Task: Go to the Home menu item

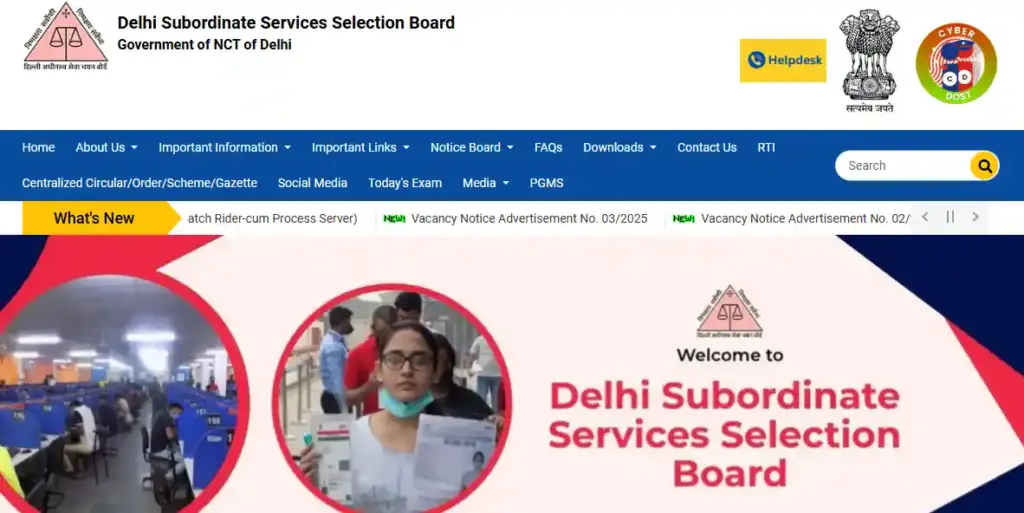Action: tap(39, 148)
